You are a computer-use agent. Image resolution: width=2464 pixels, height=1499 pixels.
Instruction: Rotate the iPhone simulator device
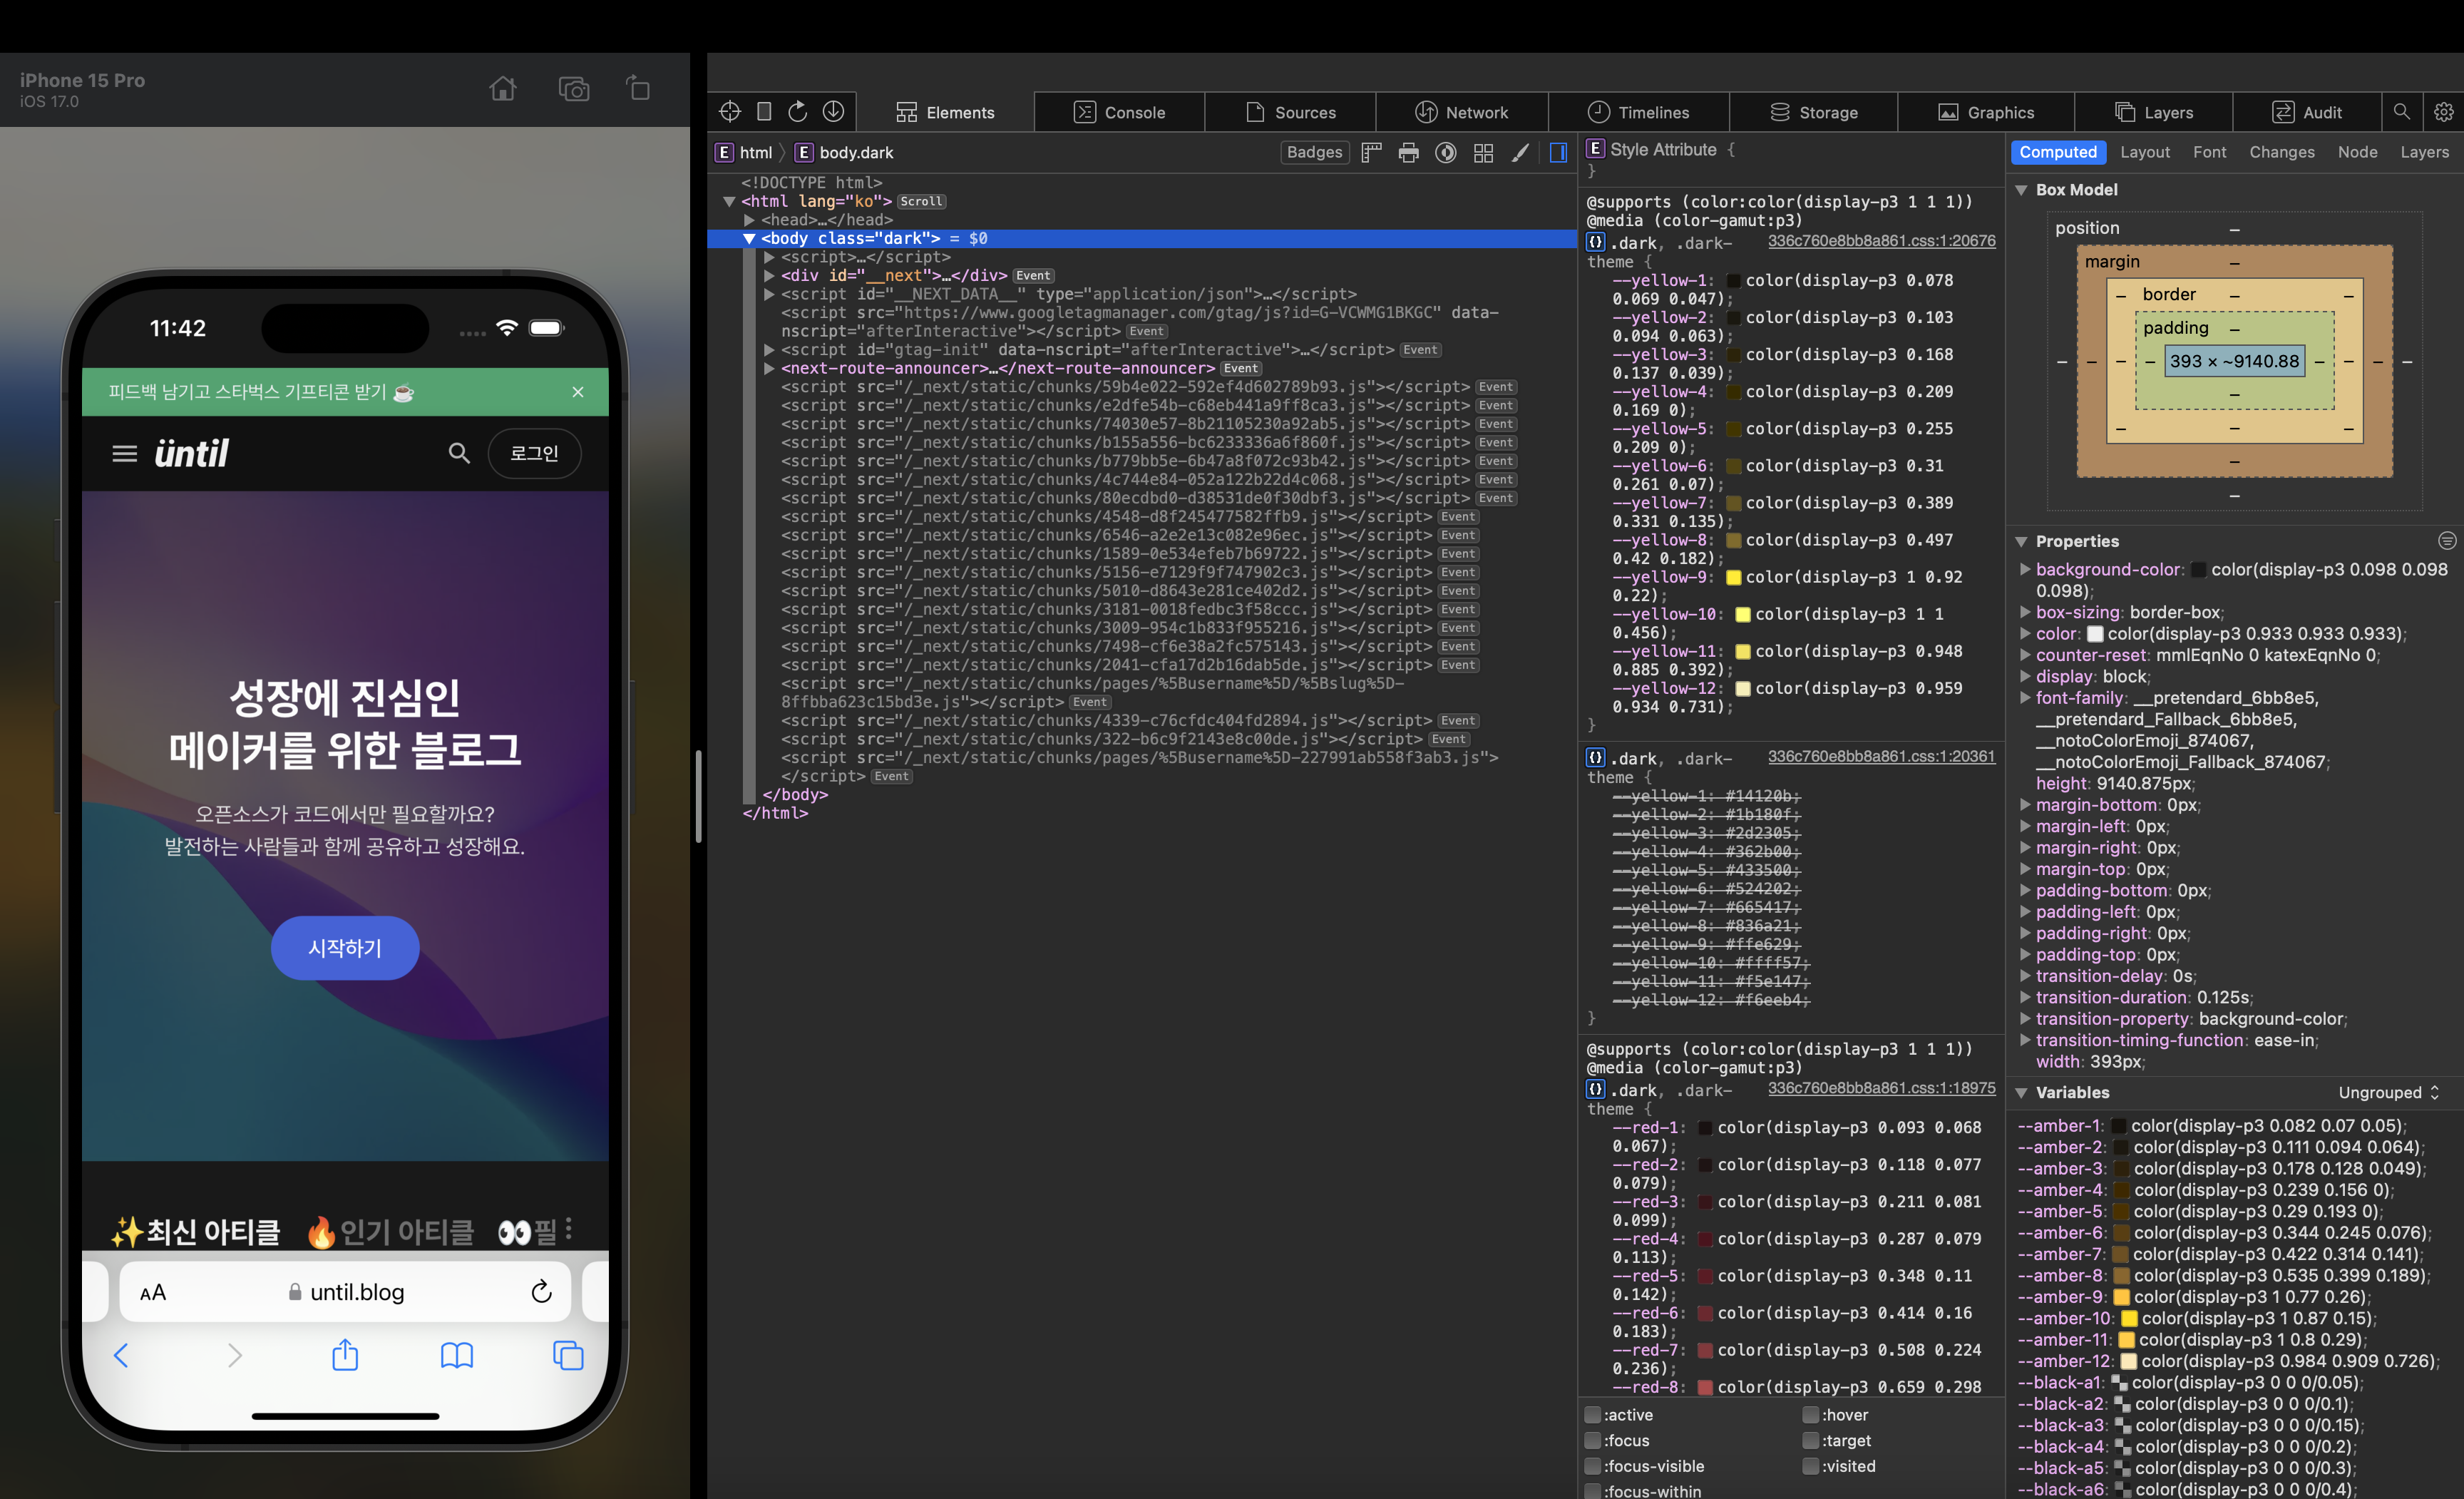638,89
